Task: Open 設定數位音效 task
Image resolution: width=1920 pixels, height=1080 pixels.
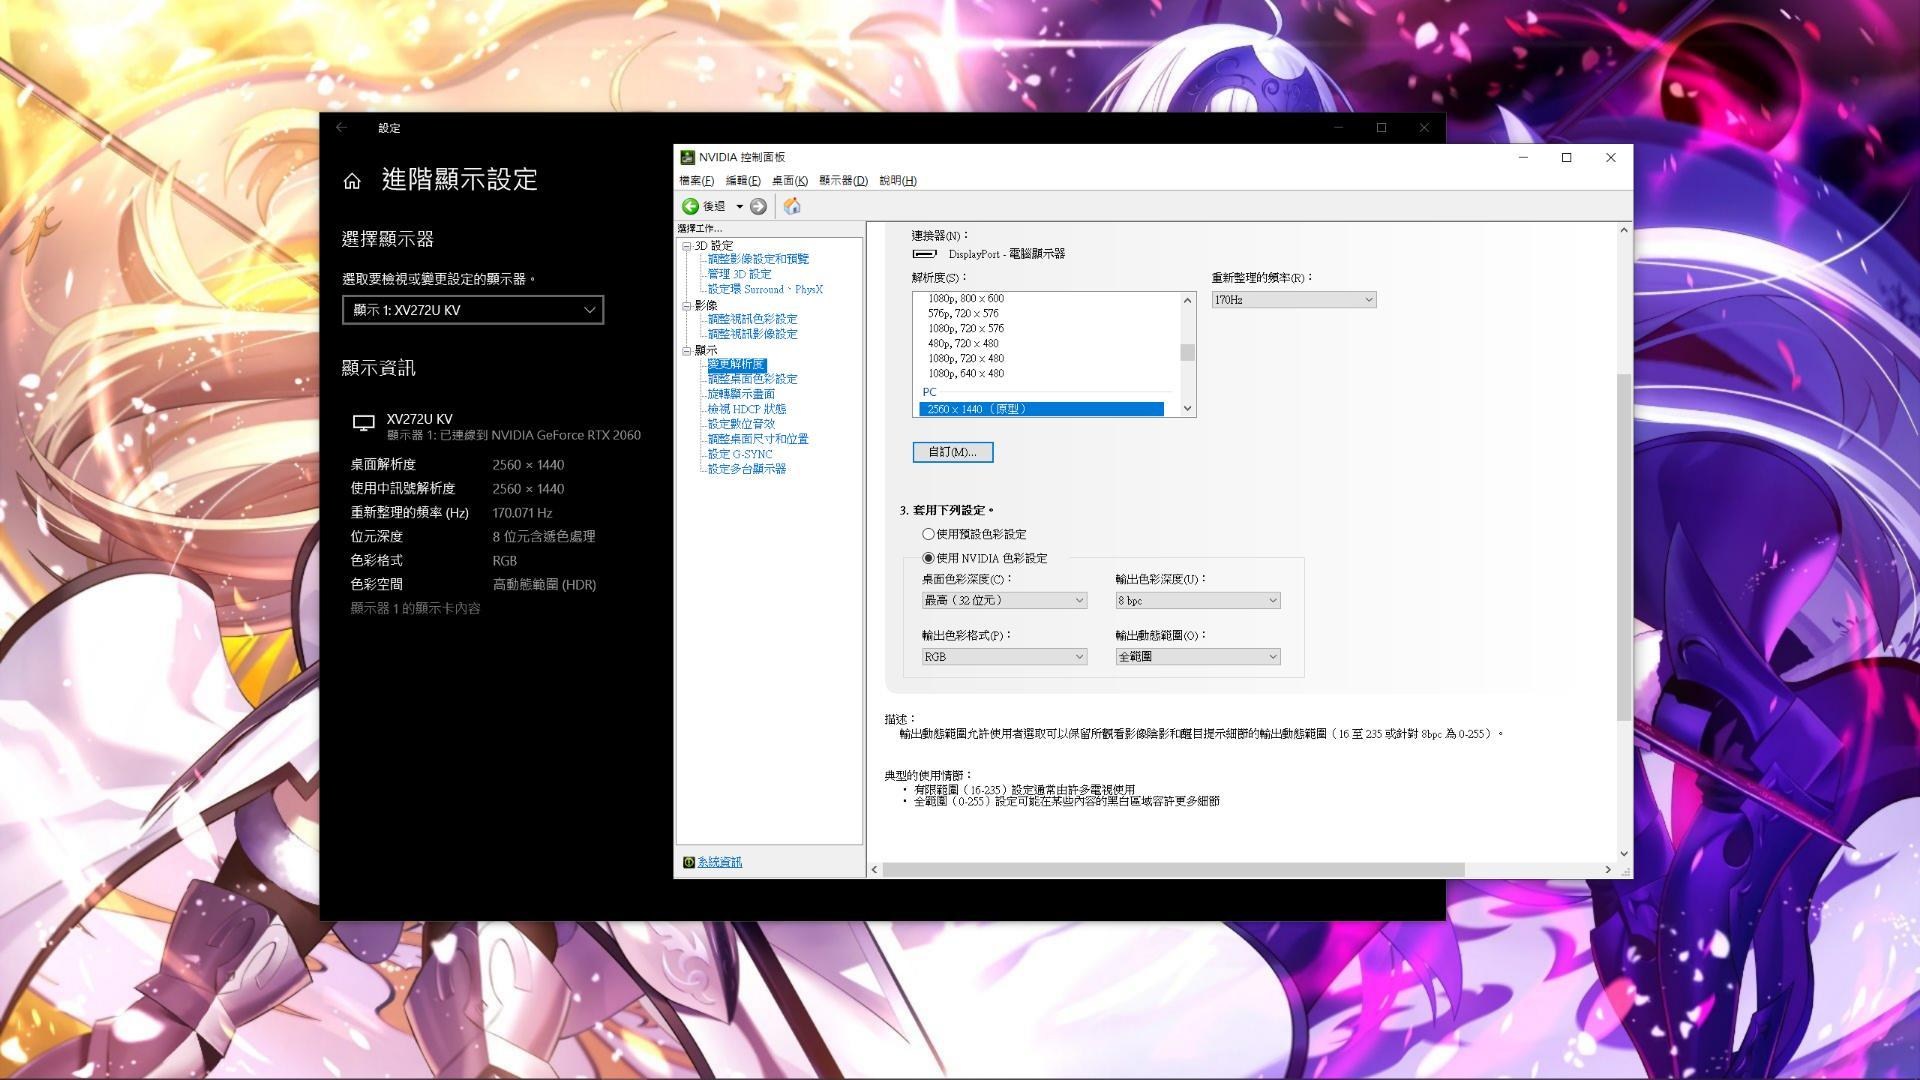Action: point(741,424)
